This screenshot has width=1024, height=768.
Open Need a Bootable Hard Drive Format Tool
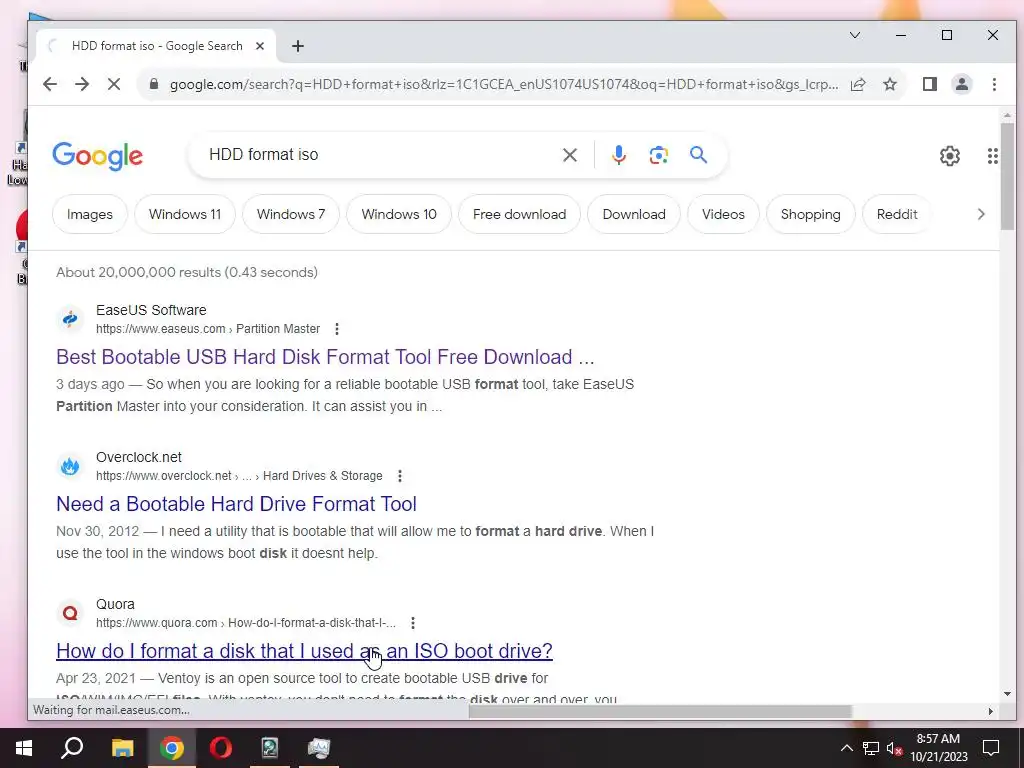(x=236, y=504)
